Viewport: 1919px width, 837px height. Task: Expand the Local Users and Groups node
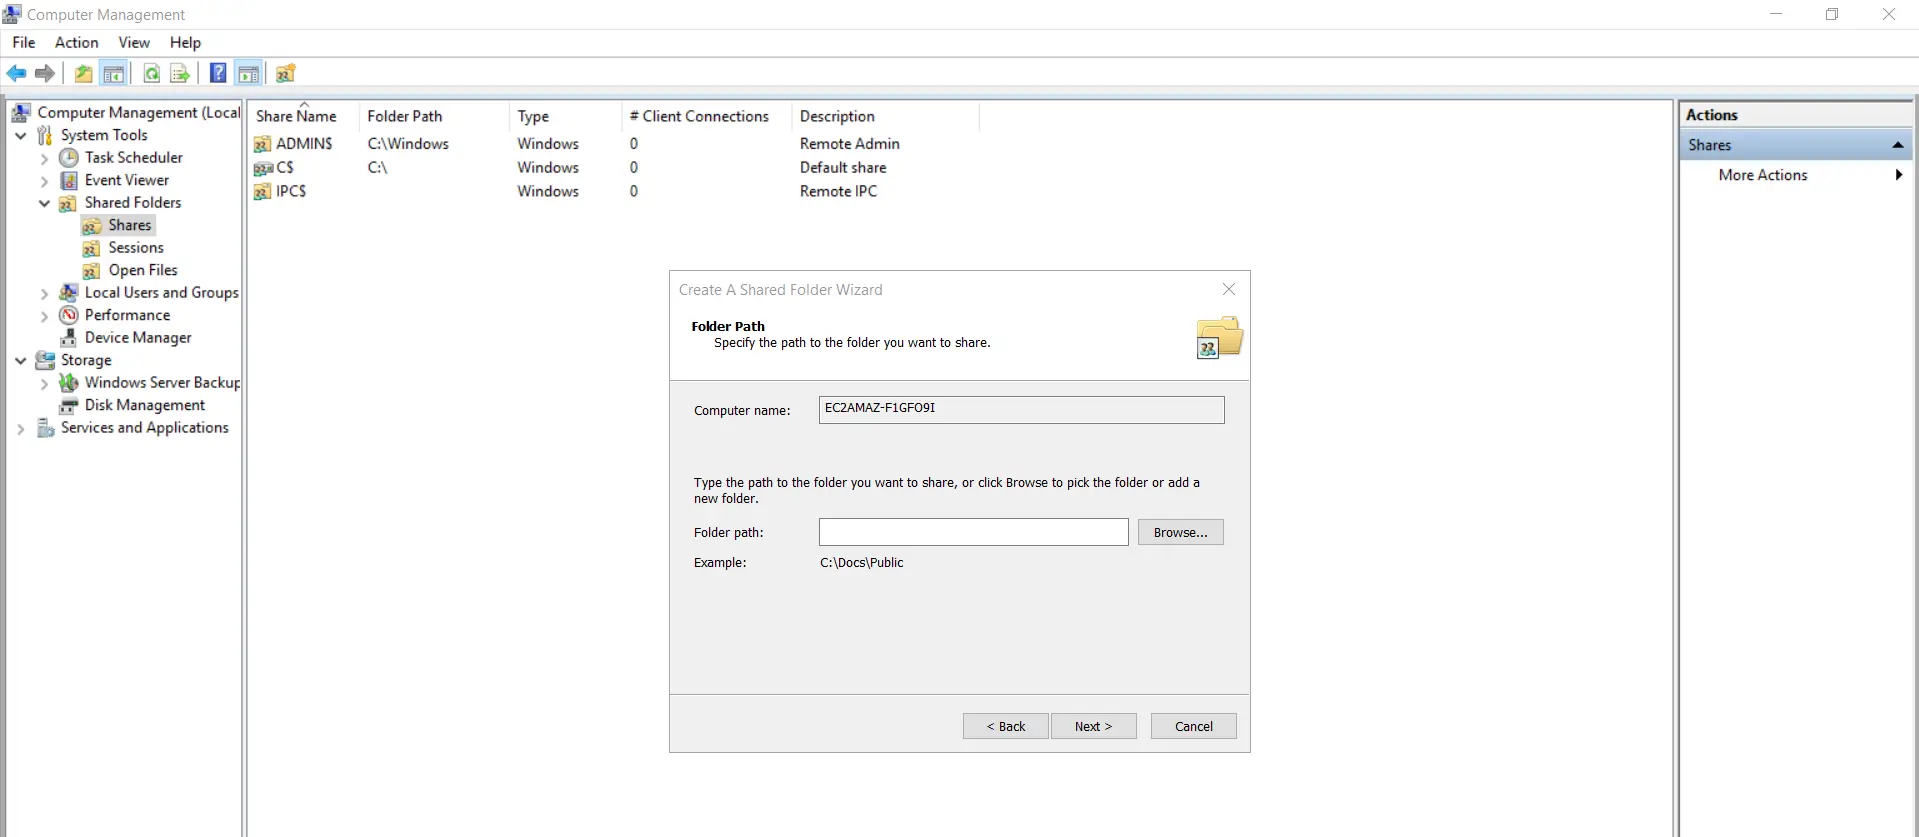[44, 294]
